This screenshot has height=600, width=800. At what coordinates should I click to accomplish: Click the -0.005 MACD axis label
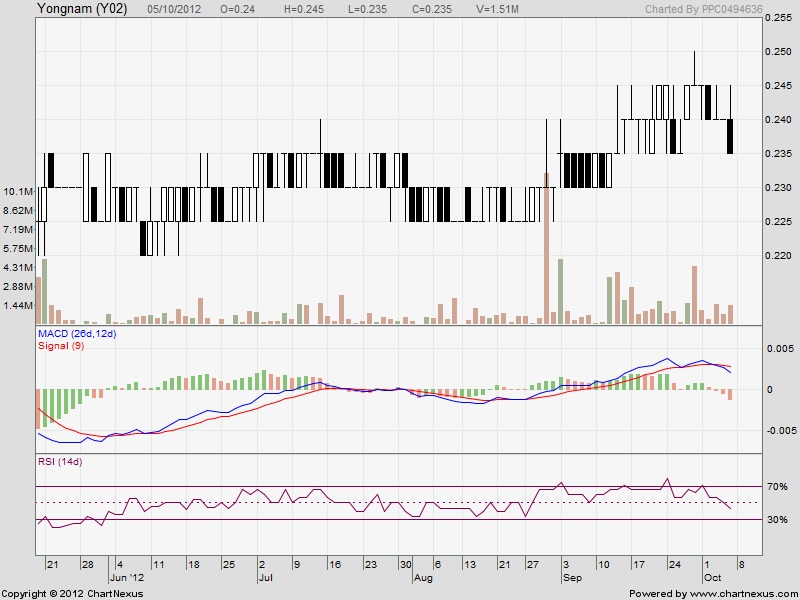pos(780,431)
